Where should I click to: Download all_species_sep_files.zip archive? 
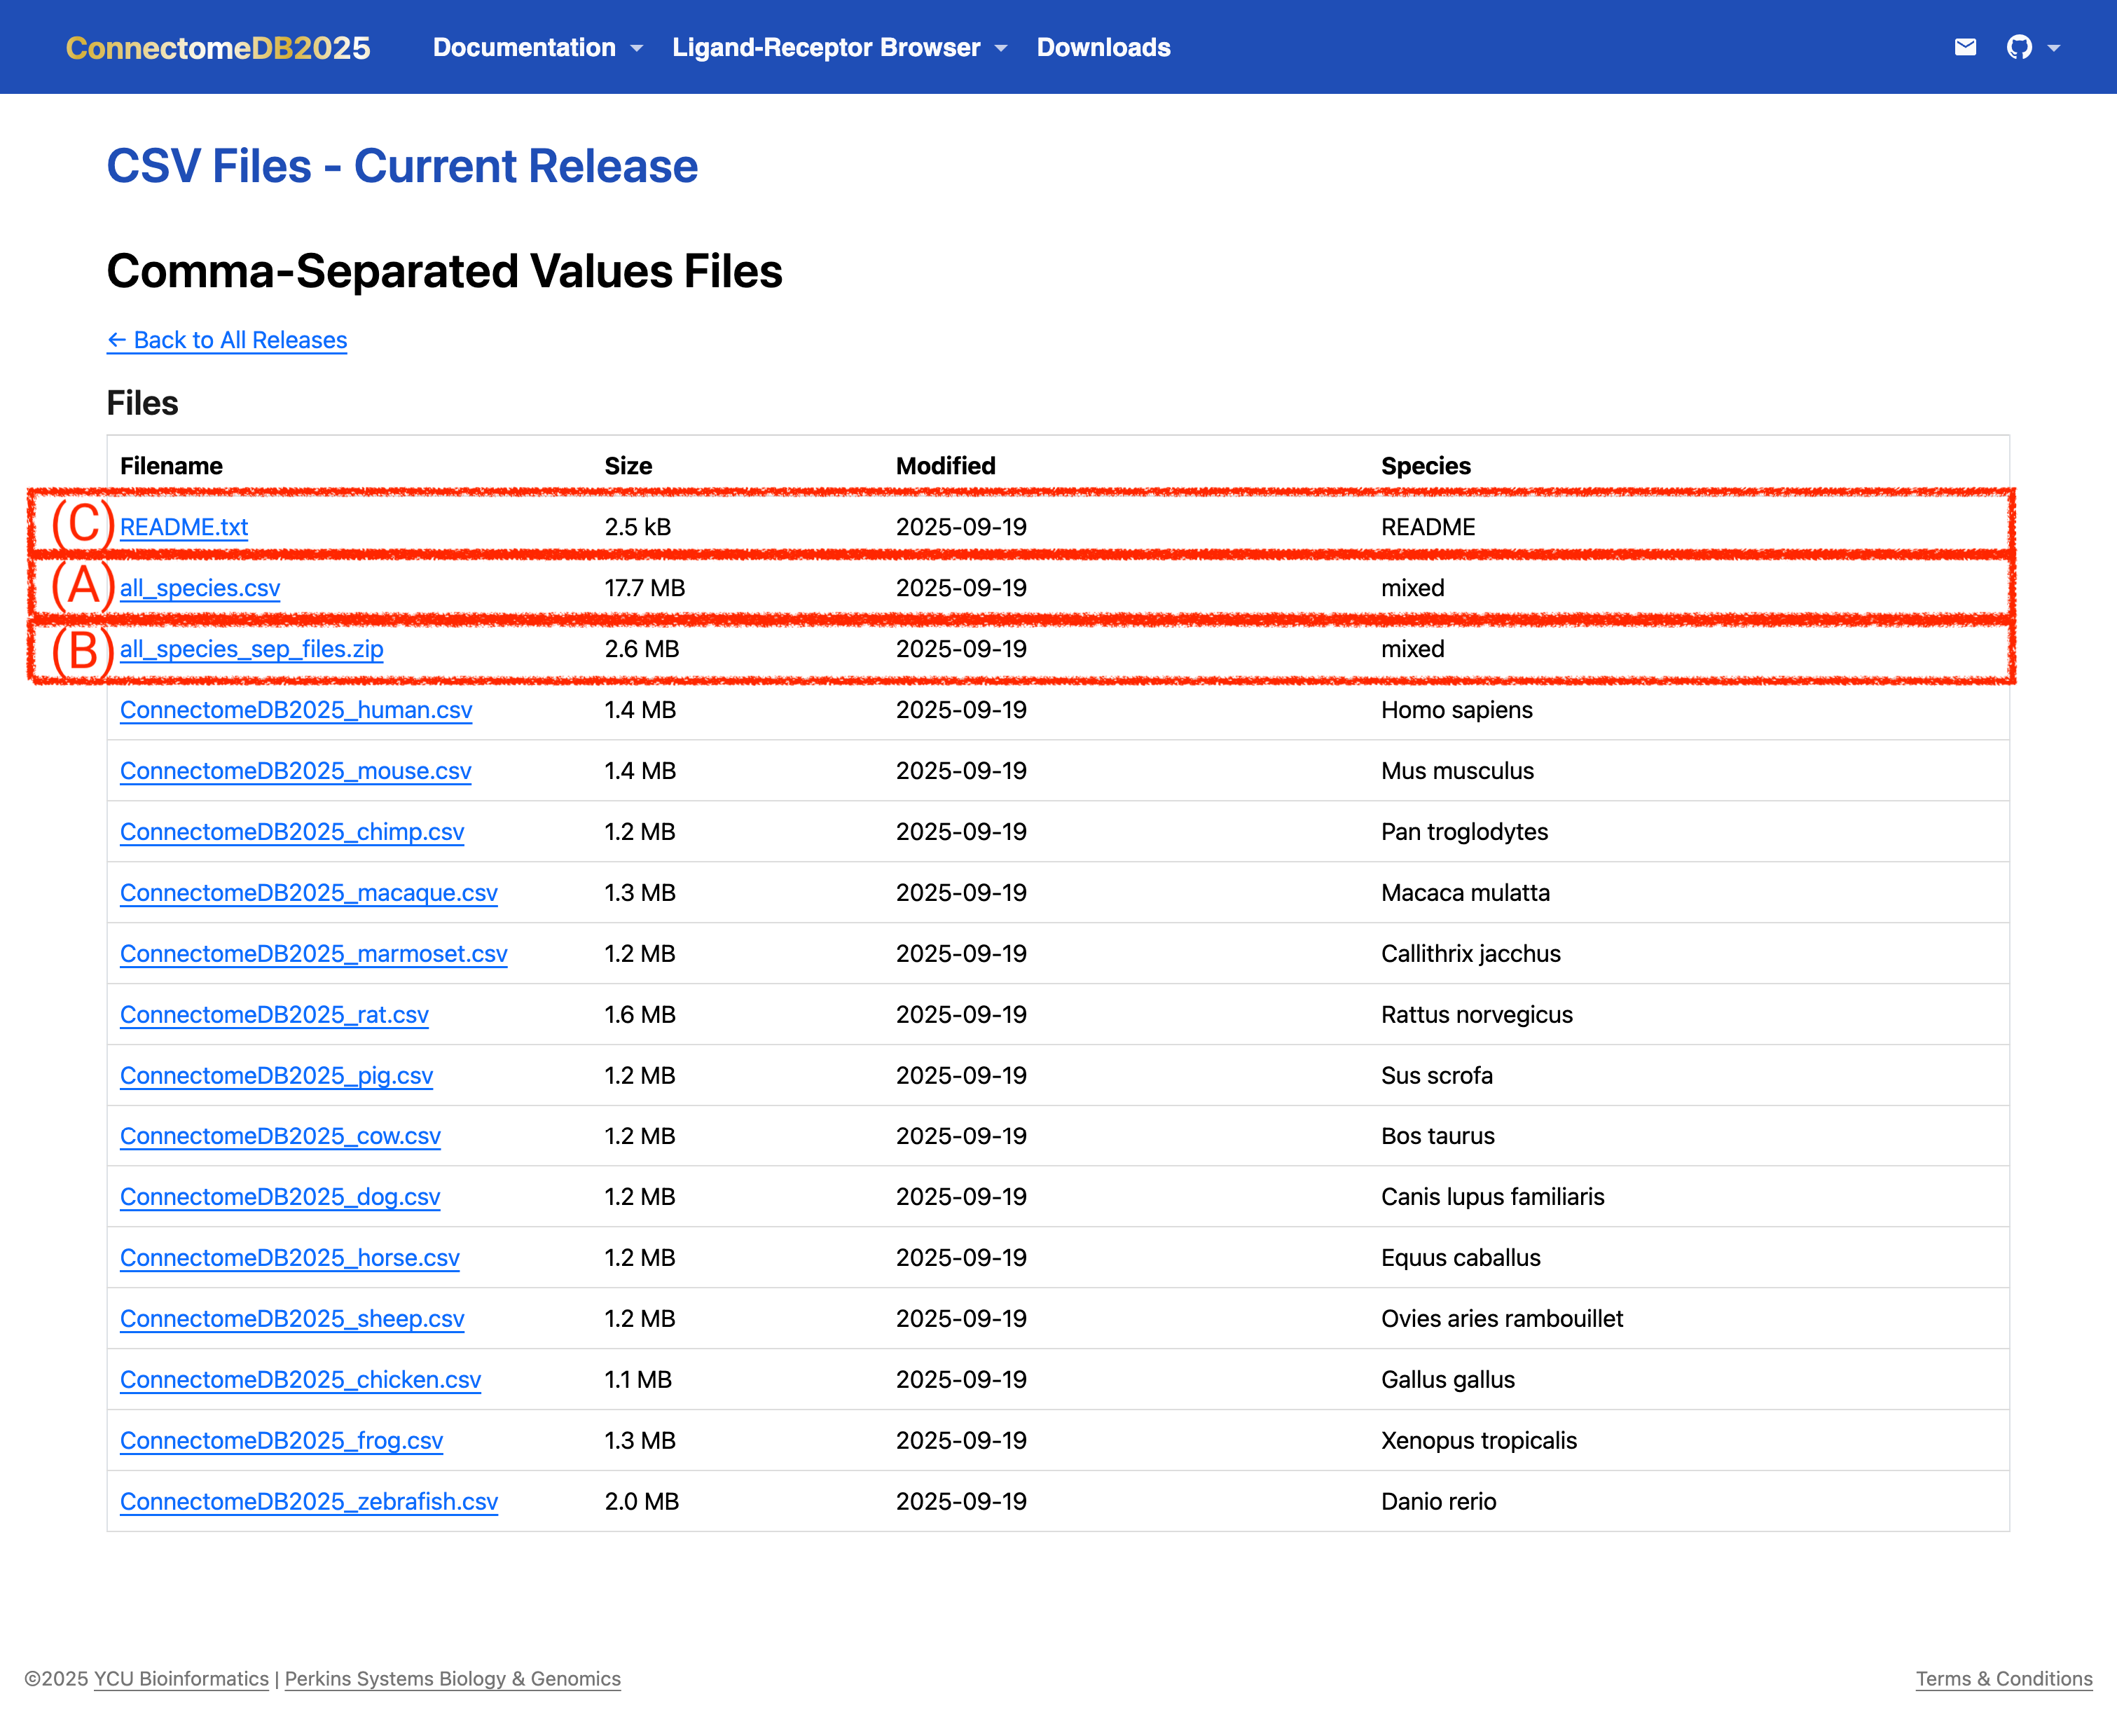(x=252, y=649)
